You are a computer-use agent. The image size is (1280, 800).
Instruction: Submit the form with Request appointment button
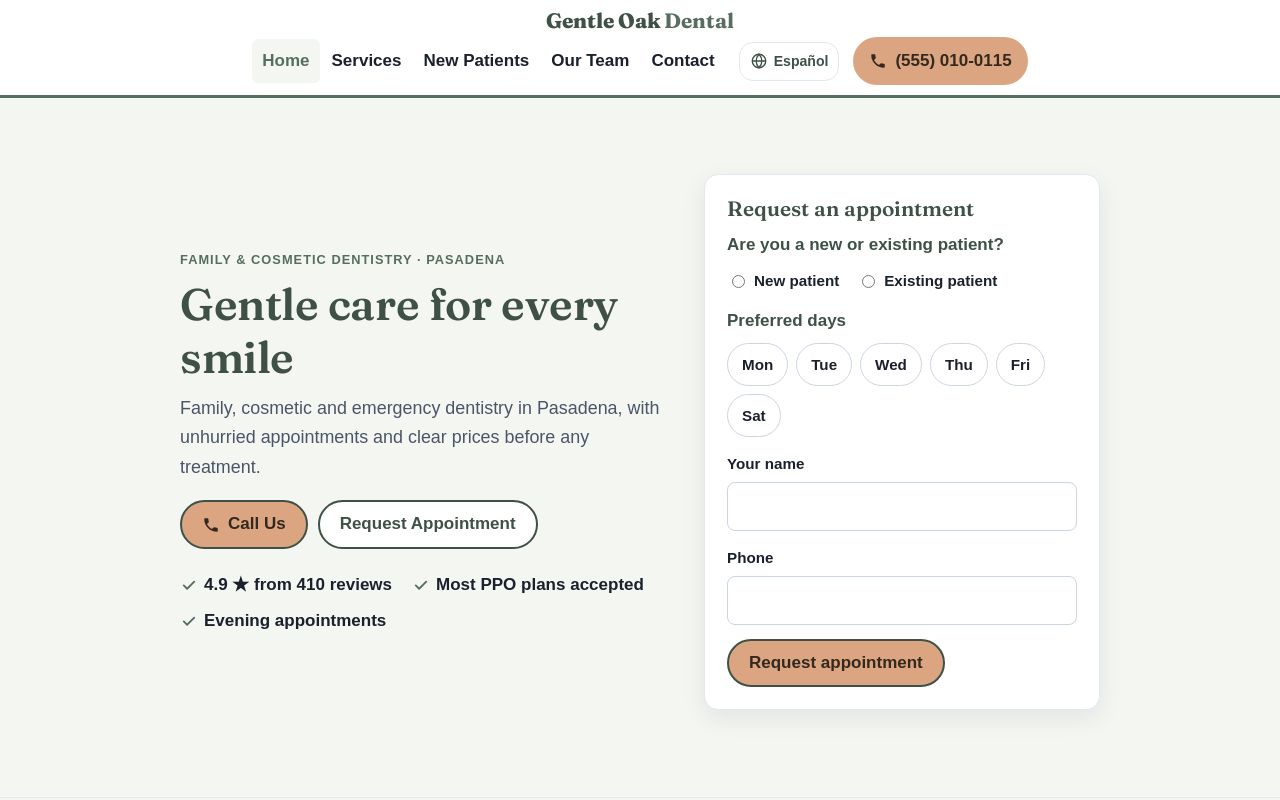(836, 663)
